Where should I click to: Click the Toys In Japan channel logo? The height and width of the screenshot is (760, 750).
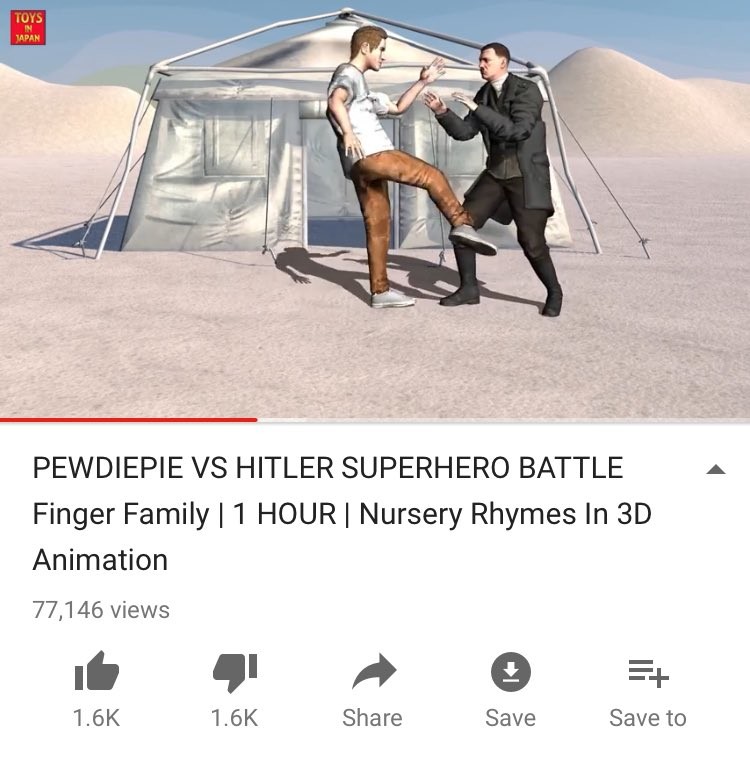(28, 28)
